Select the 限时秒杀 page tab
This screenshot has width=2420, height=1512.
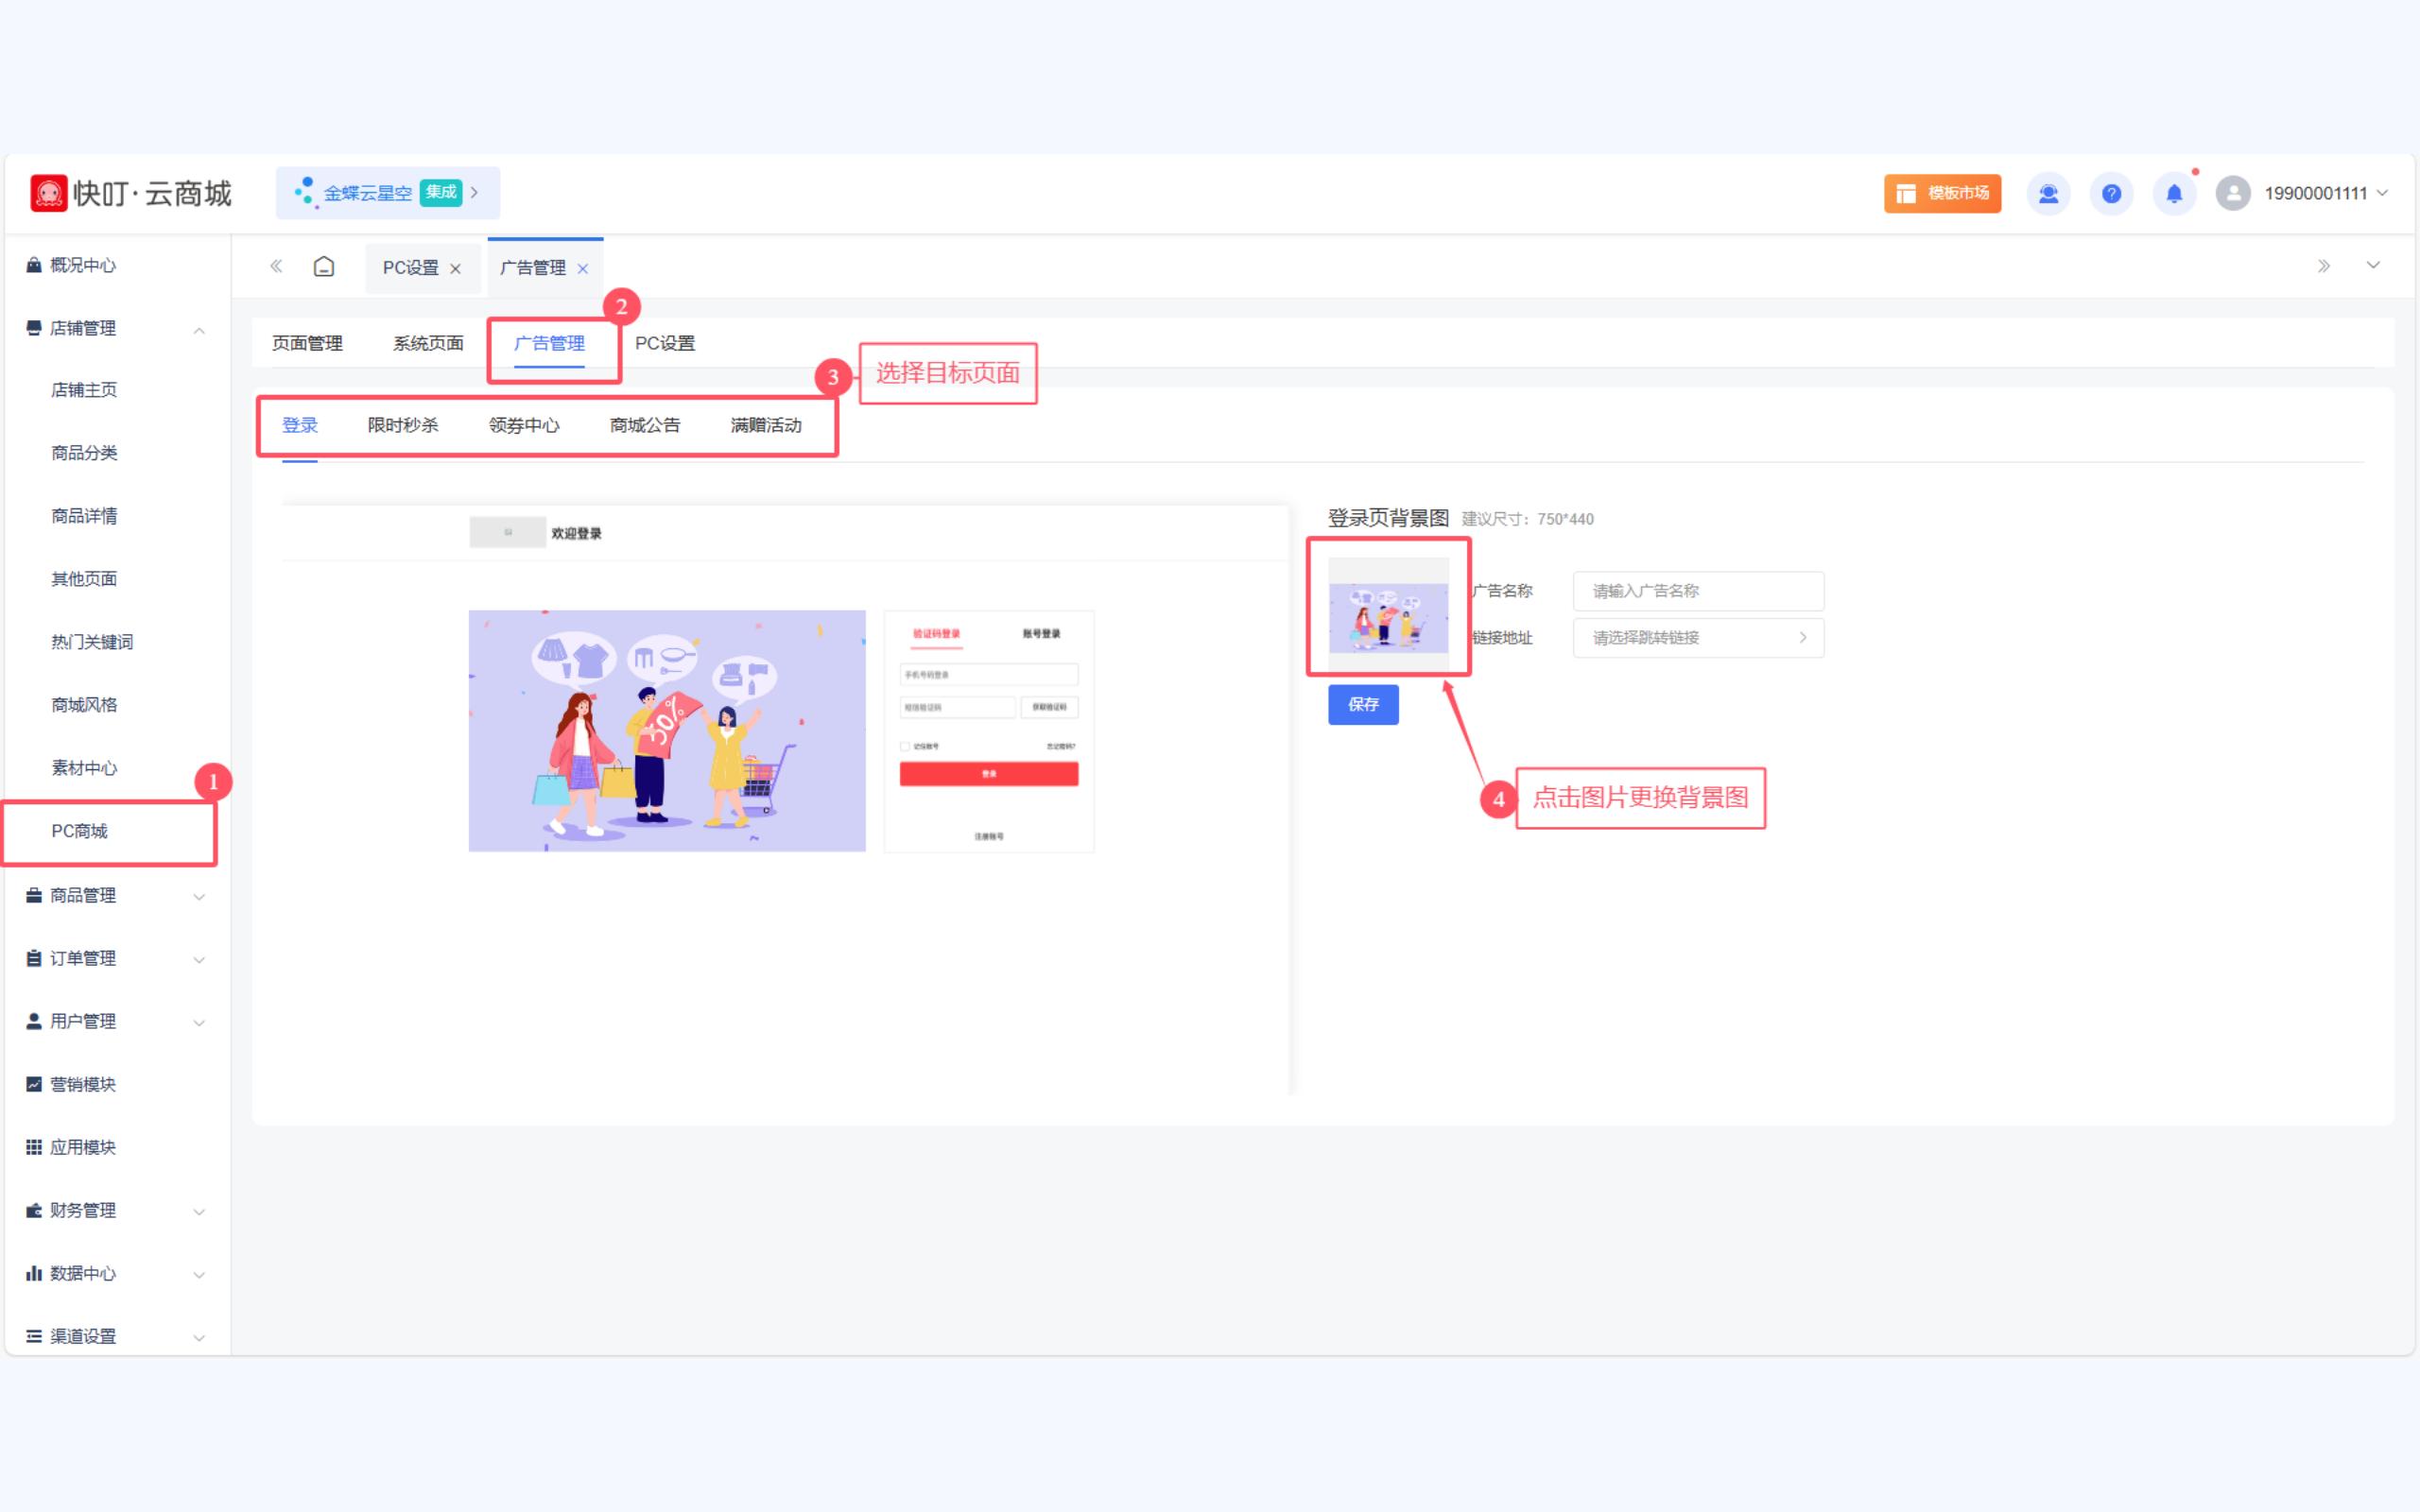click(403, 425)
